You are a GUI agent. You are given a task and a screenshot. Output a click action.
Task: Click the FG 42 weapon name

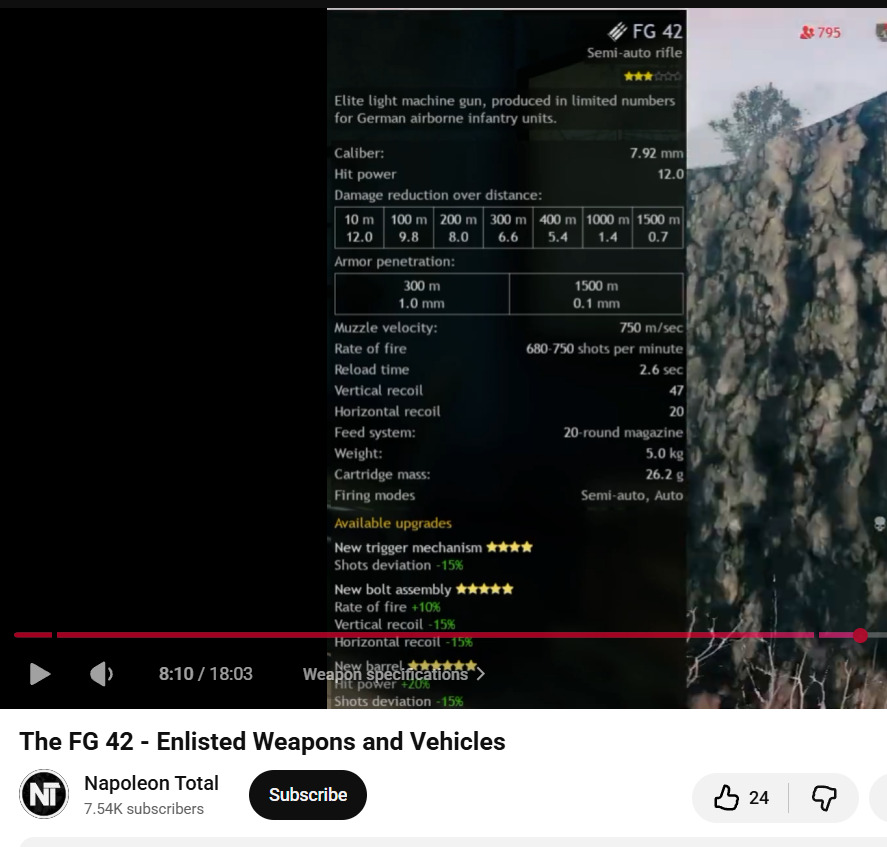(x=657, y=32)
